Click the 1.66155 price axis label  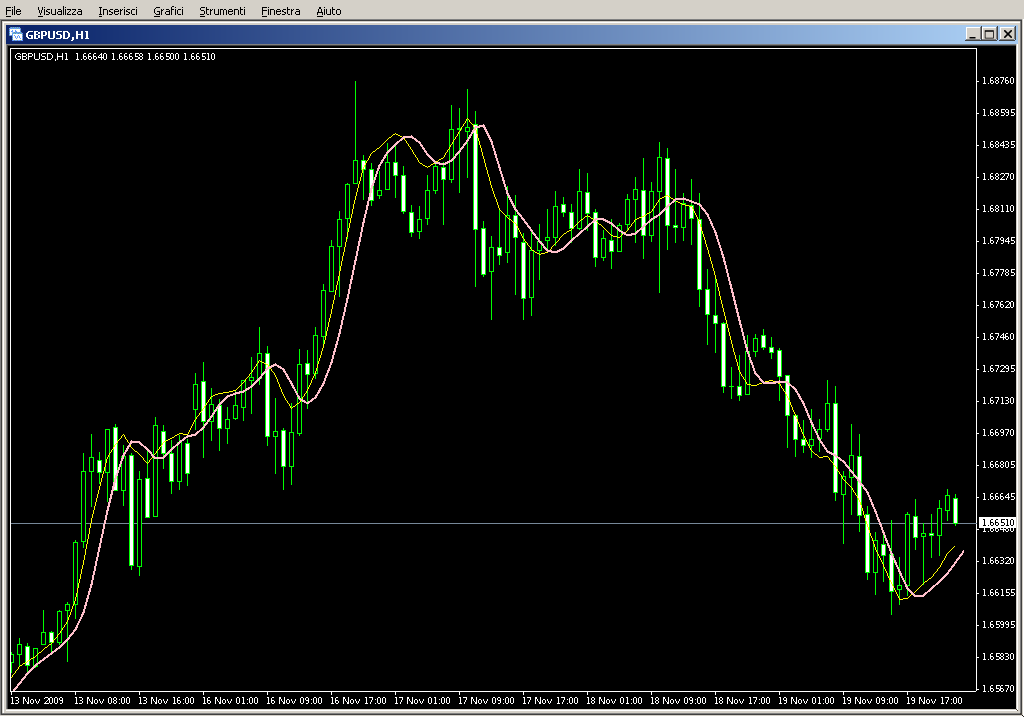[x=999, y=593]
